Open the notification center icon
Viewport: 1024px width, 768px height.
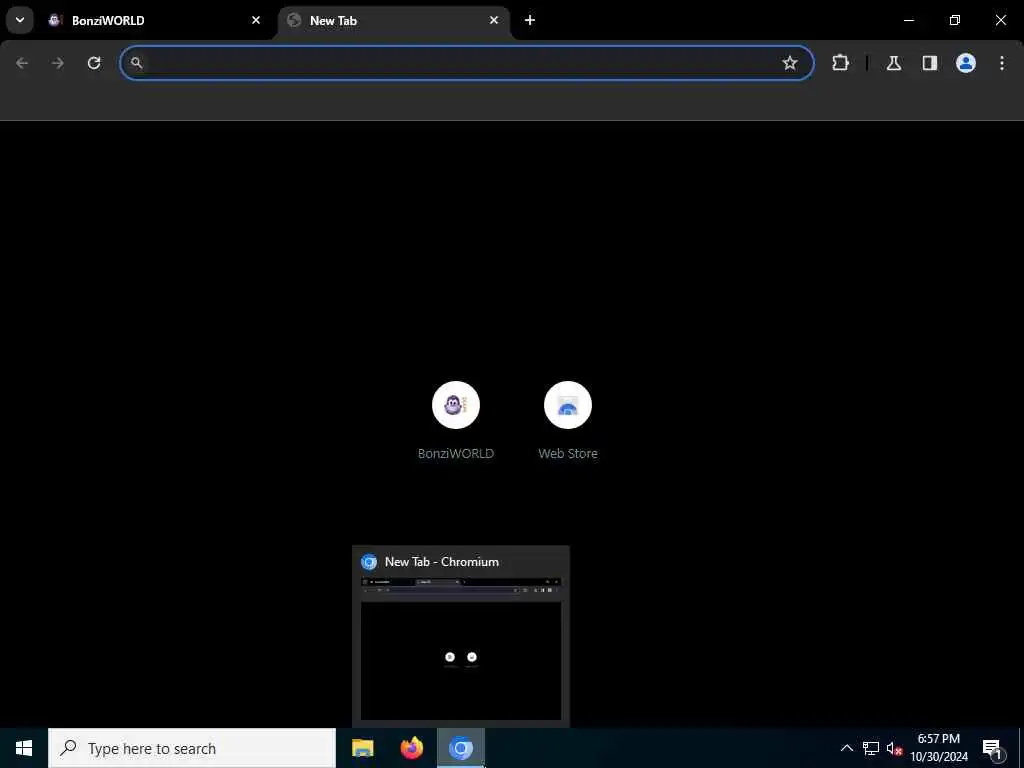click(x=992, y=748)
